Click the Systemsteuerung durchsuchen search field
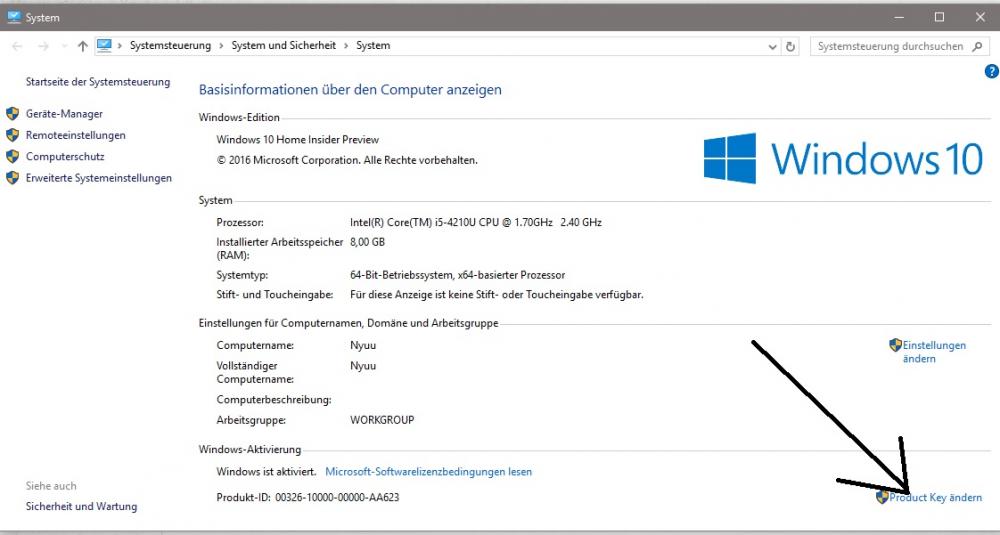 [890, 46]
